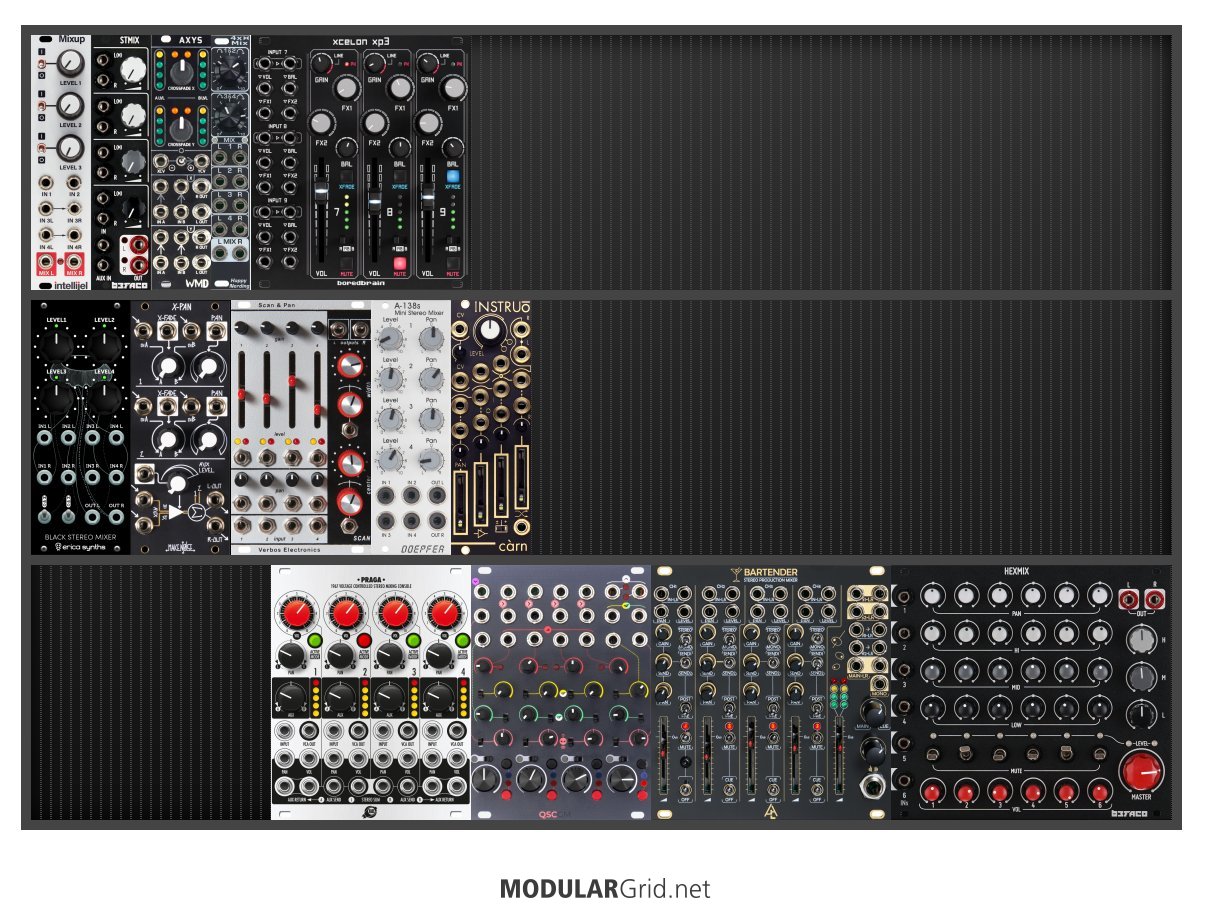Toggle XFADE button on xp3 channel 7

pos(346,174)
